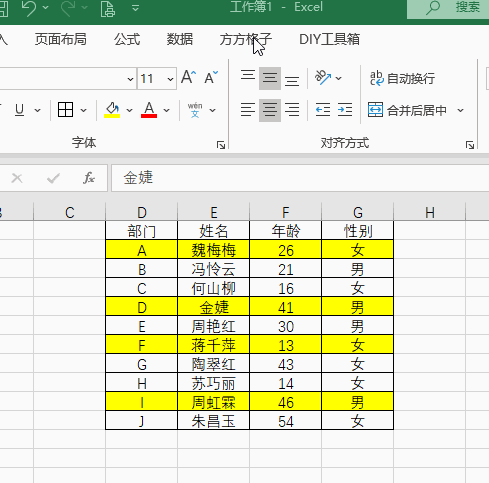Increase font size with large A icon
This screenshot has height=483, width=489.
pyautogui.click(x=188, y=77)
